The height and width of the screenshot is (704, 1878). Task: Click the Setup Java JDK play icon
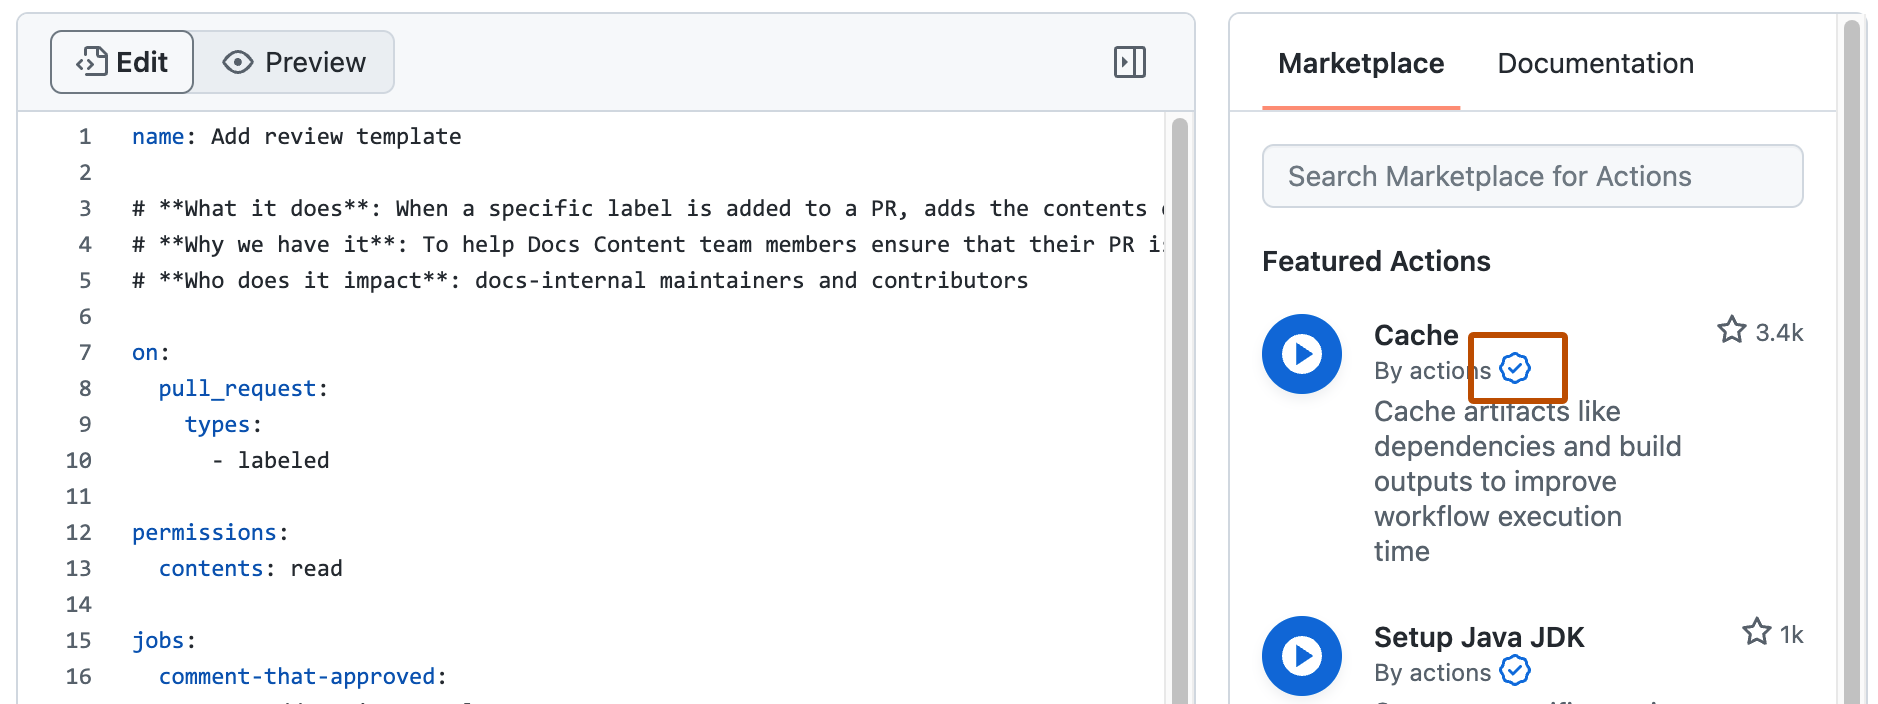tap(1301, 656)
